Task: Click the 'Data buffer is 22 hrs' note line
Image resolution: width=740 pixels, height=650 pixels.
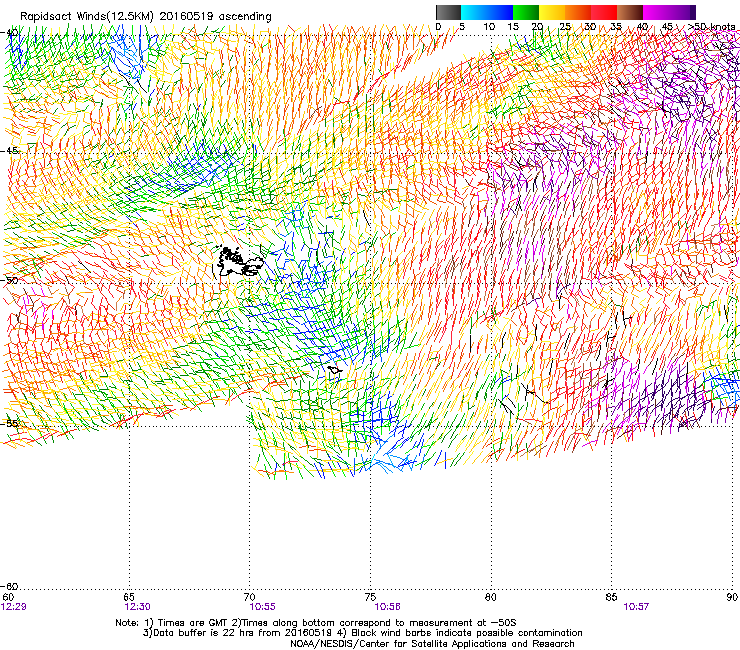Action: (x=362, y=633)
